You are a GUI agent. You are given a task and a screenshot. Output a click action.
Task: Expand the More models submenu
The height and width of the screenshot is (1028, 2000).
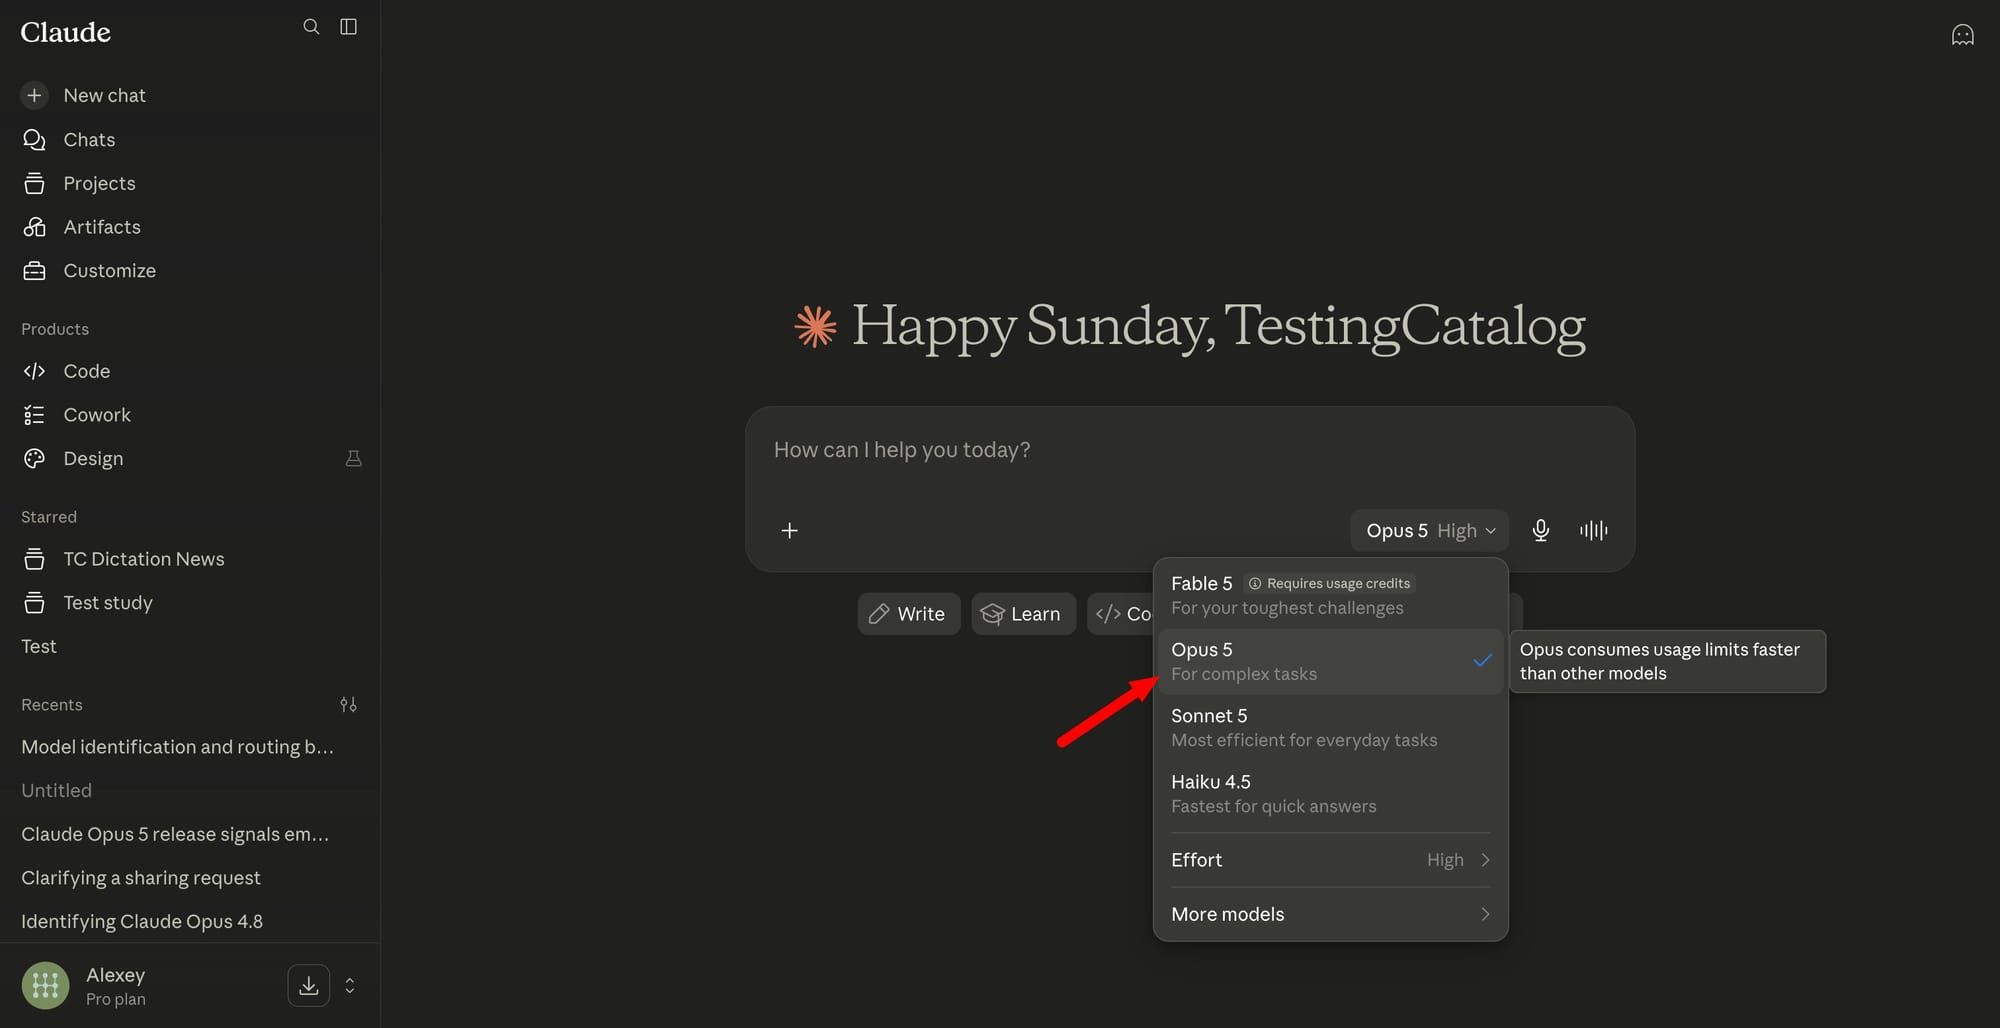(1330, 914)
